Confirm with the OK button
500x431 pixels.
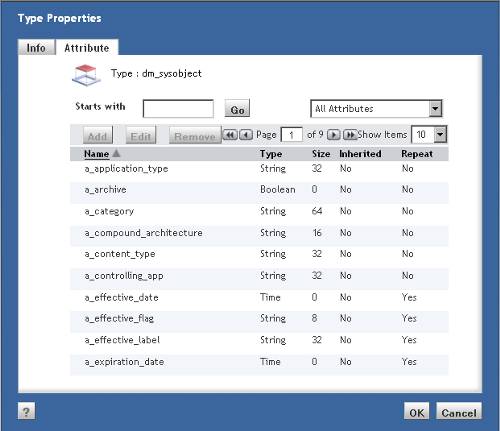click(x=416, y=411)
